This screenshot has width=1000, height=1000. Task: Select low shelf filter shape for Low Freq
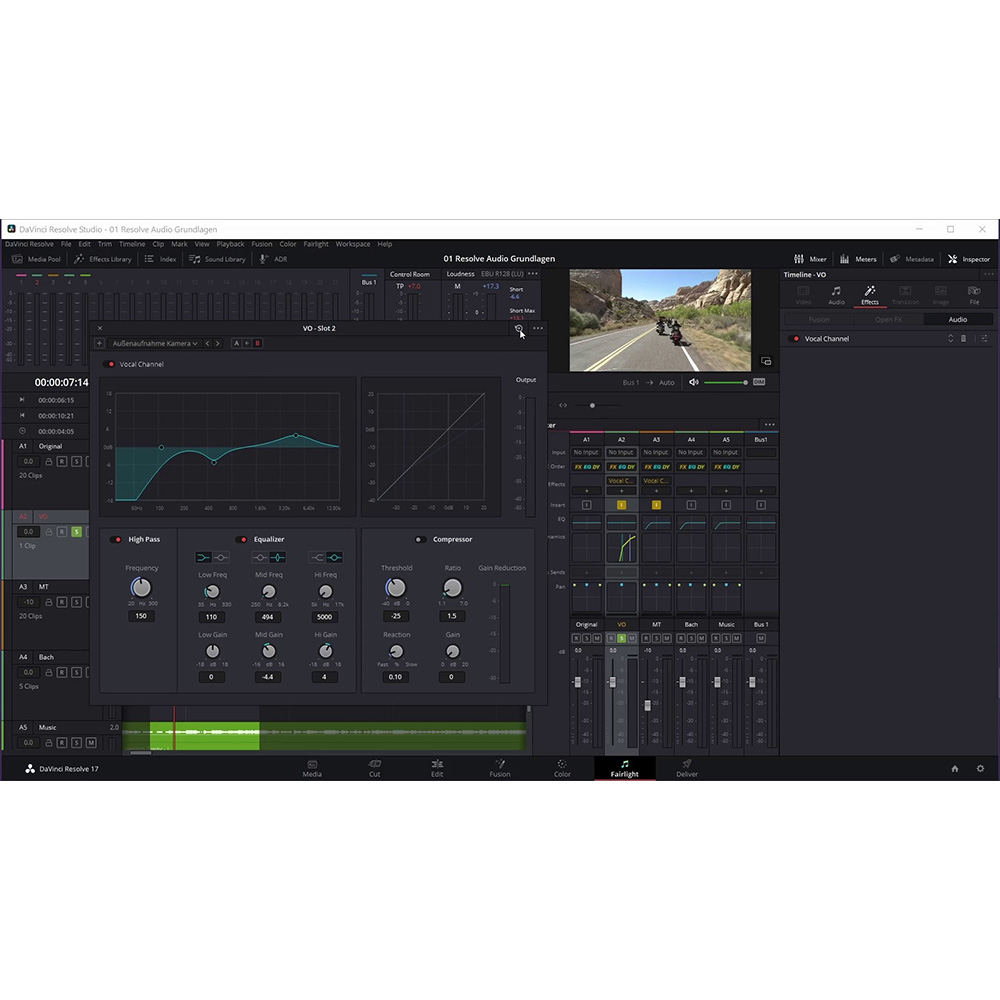pyautogui.click(x=203, y=557)
